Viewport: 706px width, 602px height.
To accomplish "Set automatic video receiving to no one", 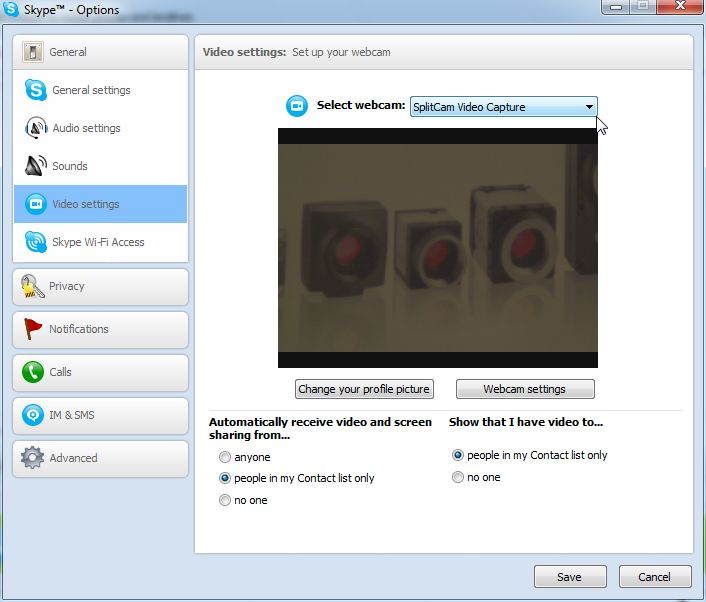I will (x=225, y=500).
